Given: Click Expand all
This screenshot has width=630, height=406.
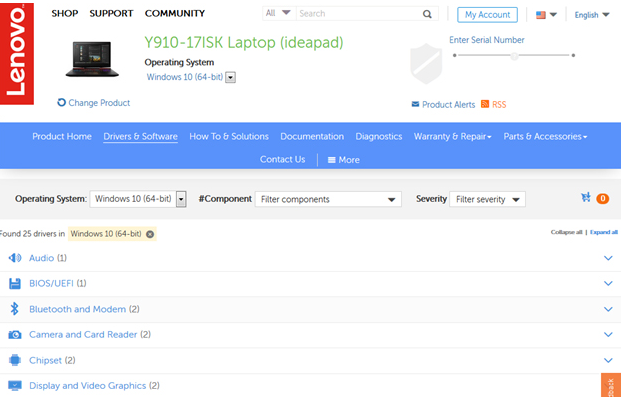Looking at the screenshot, I should (603, 232).
